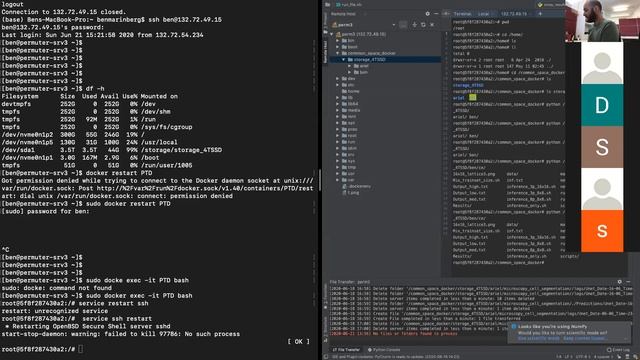Select the lib64 folder in remote tree
Image resolution: width=640 pixels, height=360 pixels.
coord(353,104)
